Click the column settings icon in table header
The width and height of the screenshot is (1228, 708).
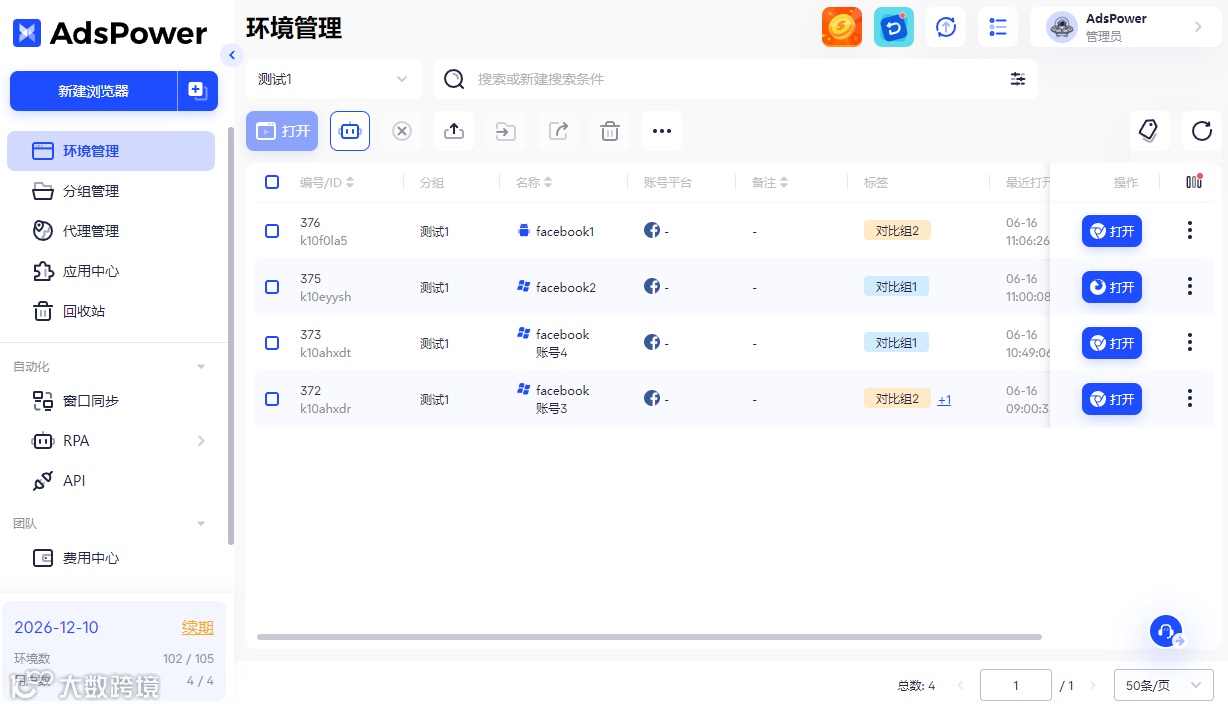point(1193,182)
